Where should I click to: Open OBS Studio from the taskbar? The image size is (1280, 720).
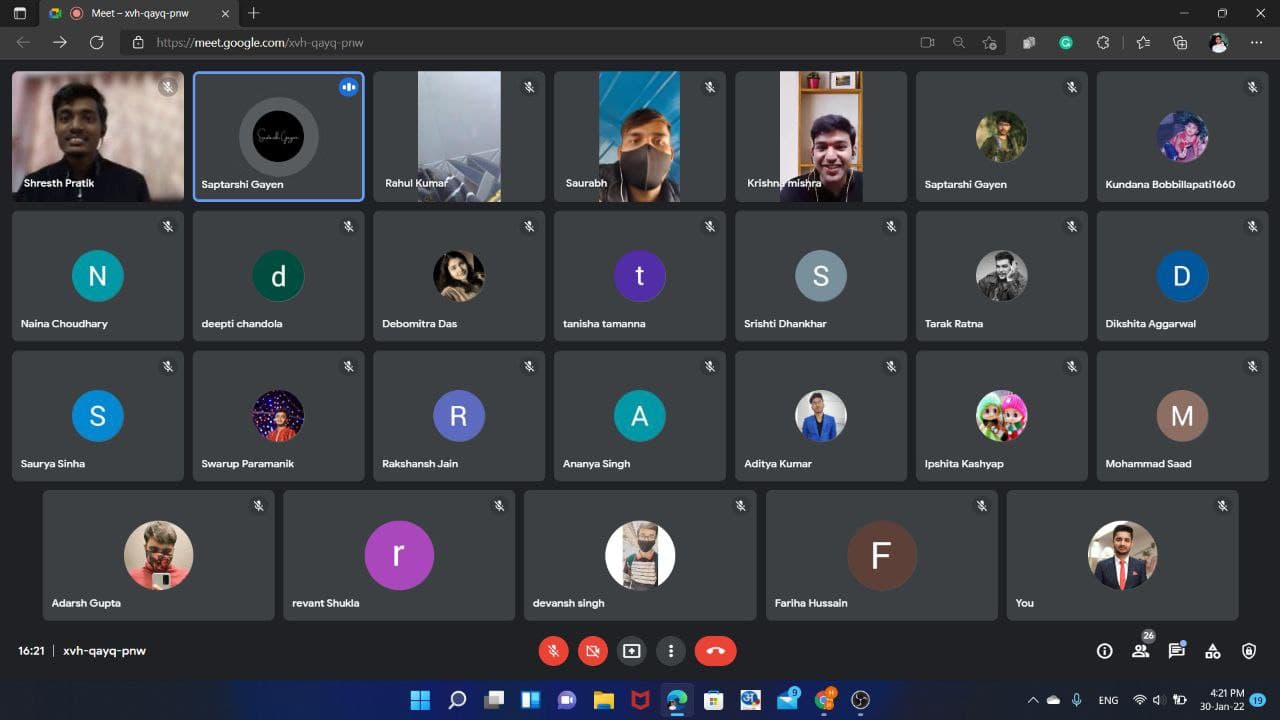pyautogui.click(x=860, y=700)
